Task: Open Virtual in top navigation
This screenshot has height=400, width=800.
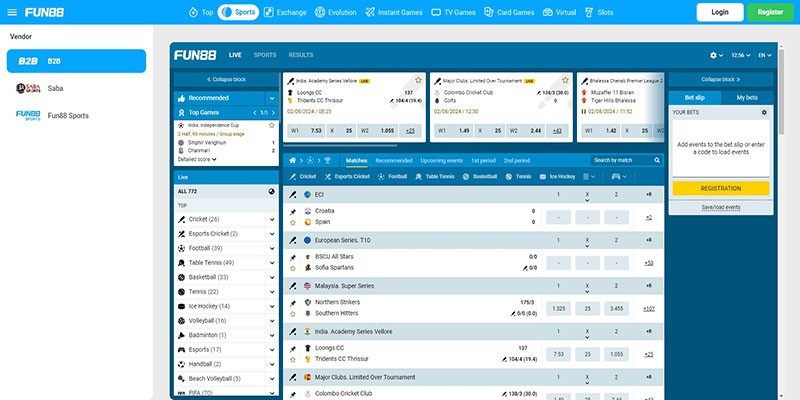Action: tap(559, 12)
